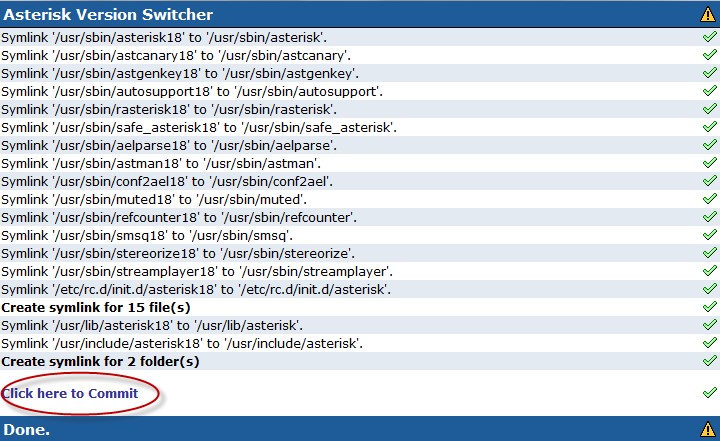Click the 'Create symlink for 2 folder(s)' summary
Viewport: 720px width, 441px height.
tap(101, 362)
